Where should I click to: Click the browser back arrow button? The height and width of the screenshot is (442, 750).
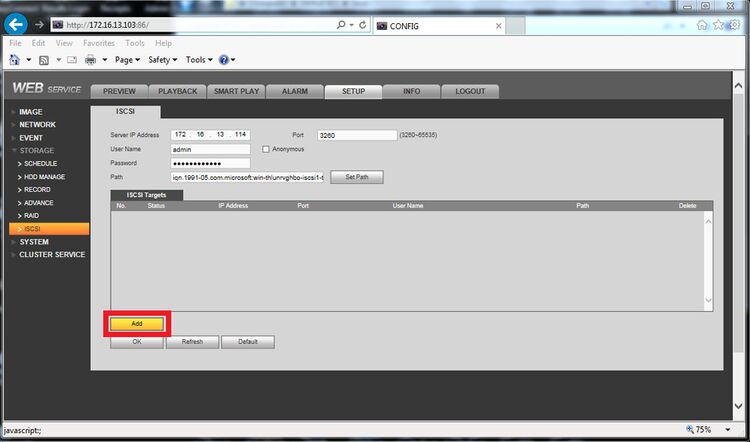click(16, 24)
